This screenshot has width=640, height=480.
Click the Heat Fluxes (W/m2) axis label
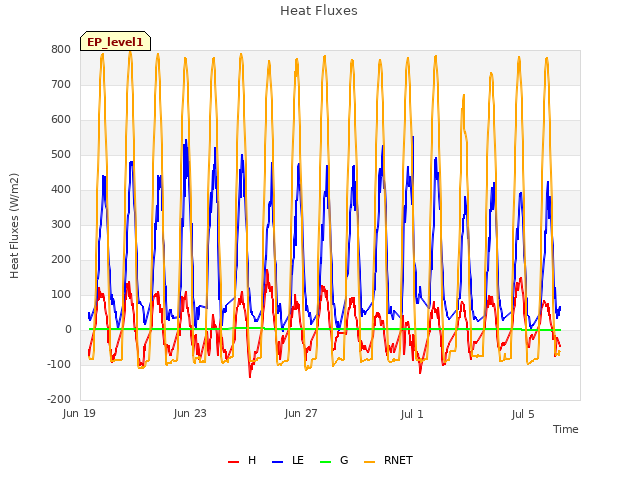(x=14, y=226)
